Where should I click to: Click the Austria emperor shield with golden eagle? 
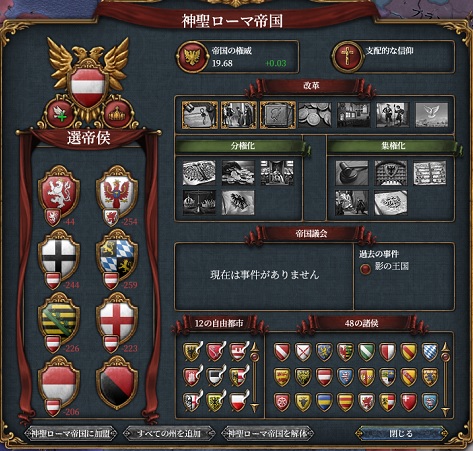(x=88, y=87)
